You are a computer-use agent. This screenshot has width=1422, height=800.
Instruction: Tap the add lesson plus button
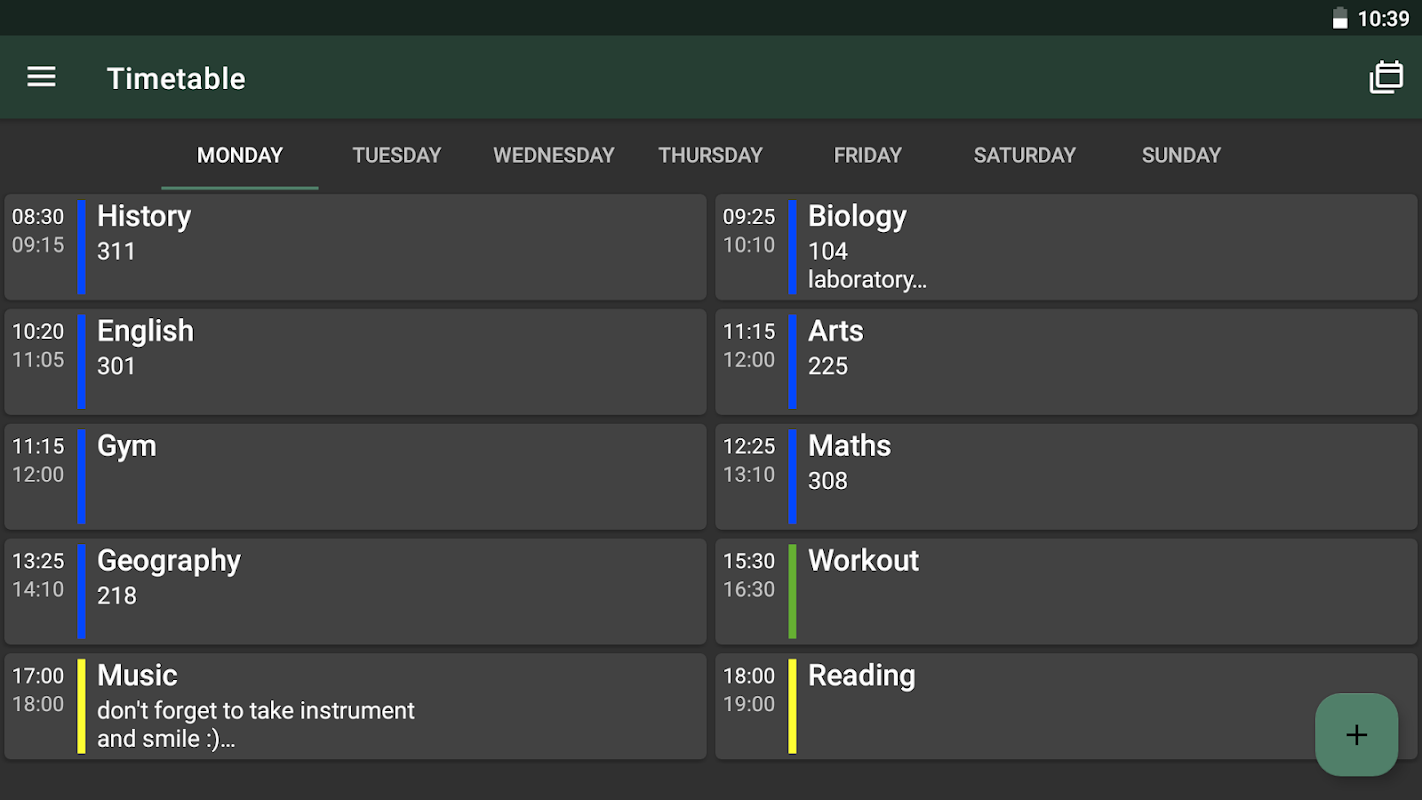[x=1356, y=735]
